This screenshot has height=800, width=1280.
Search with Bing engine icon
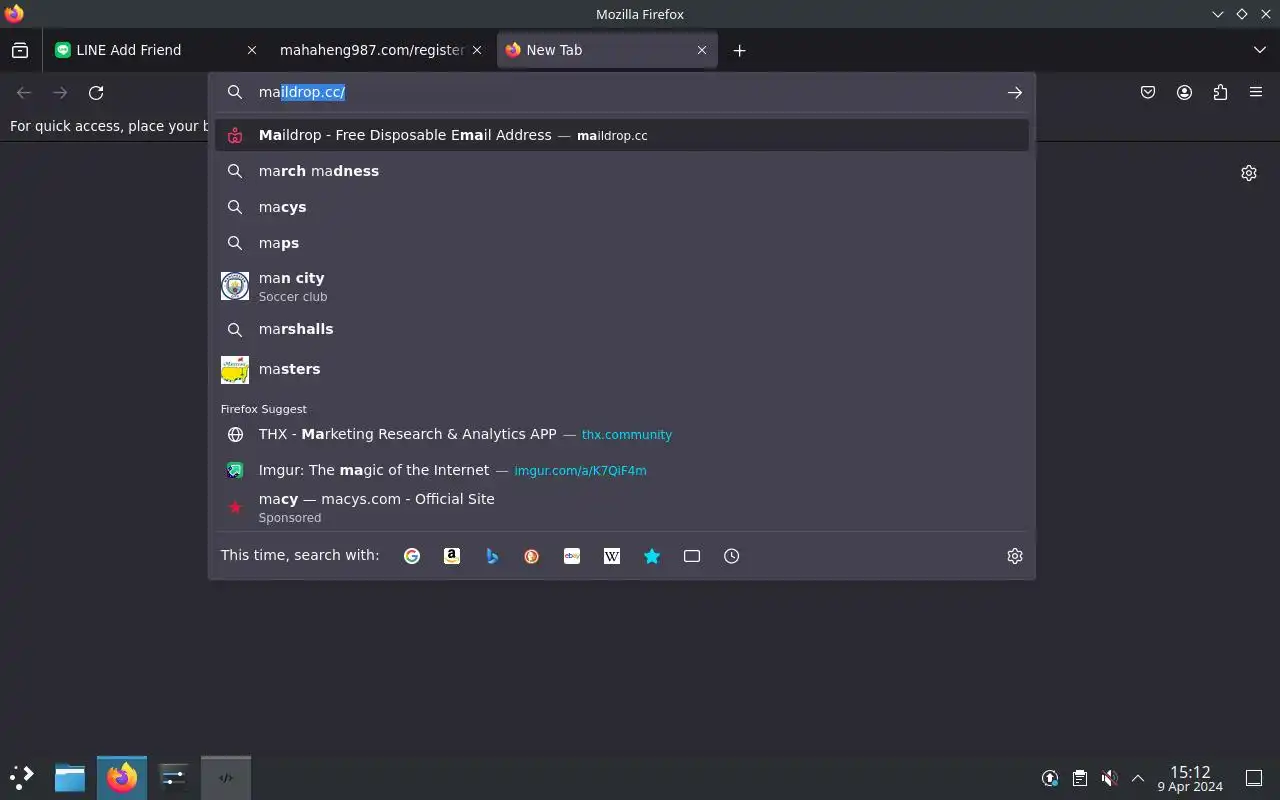492,556
